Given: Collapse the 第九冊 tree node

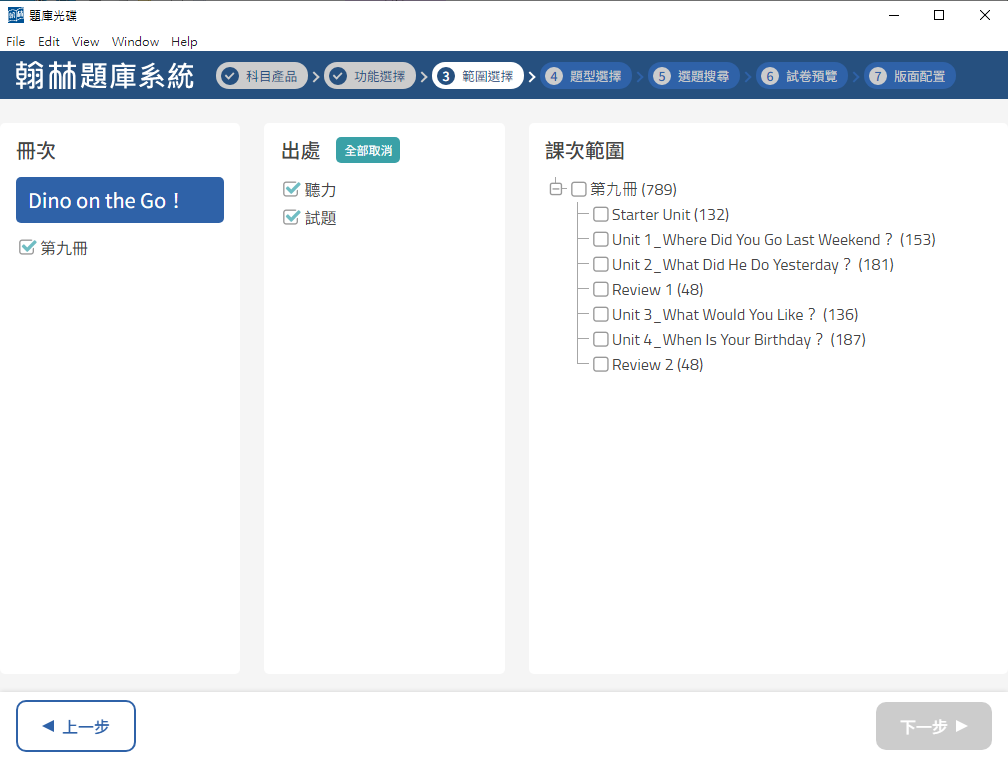Looking at the screenshot, I should [x=556, y=189].
